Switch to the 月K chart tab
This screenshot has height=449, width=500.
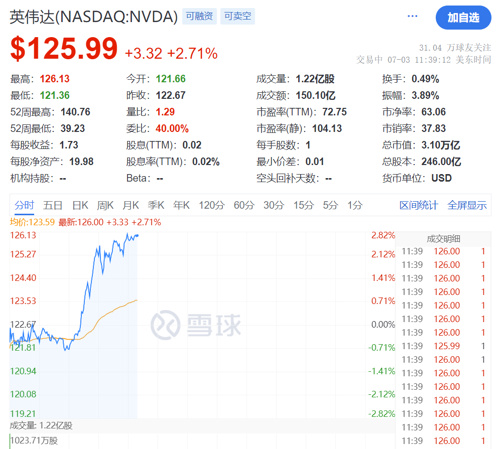point(131,205)
